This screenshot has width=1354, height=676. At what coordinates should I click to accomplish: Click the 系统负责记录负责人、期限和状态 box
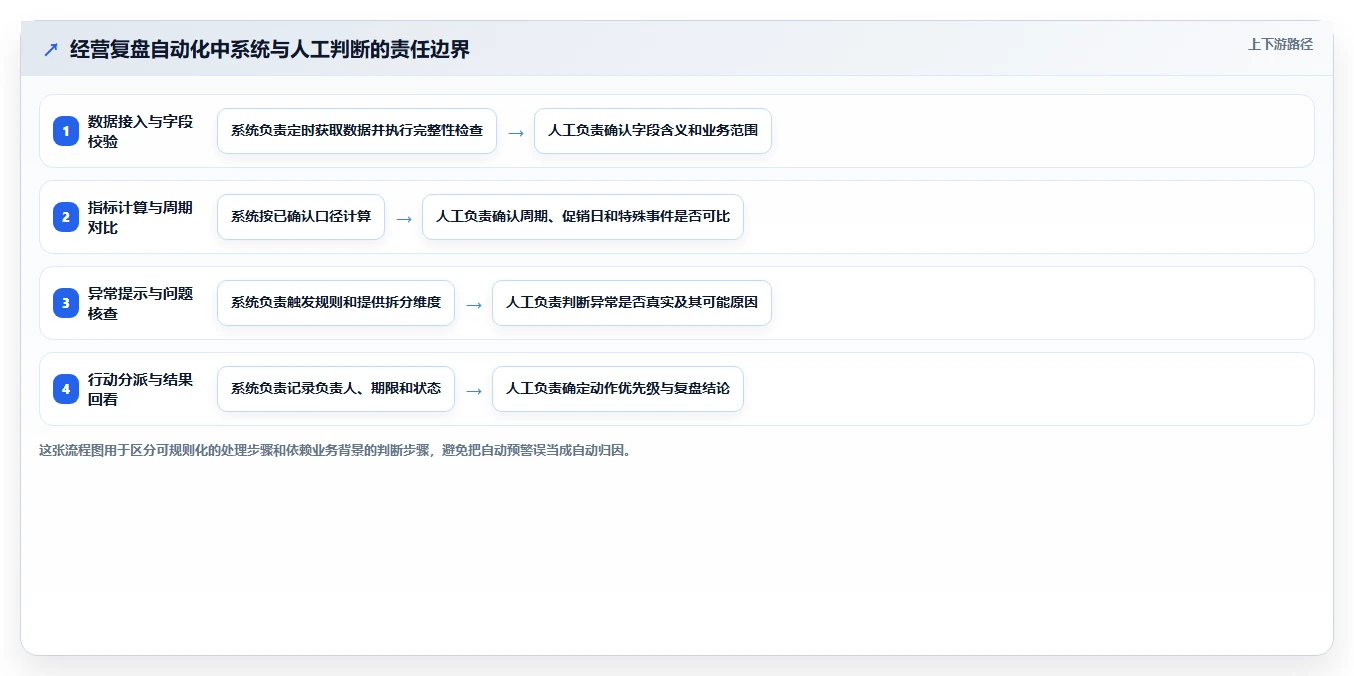336,389
